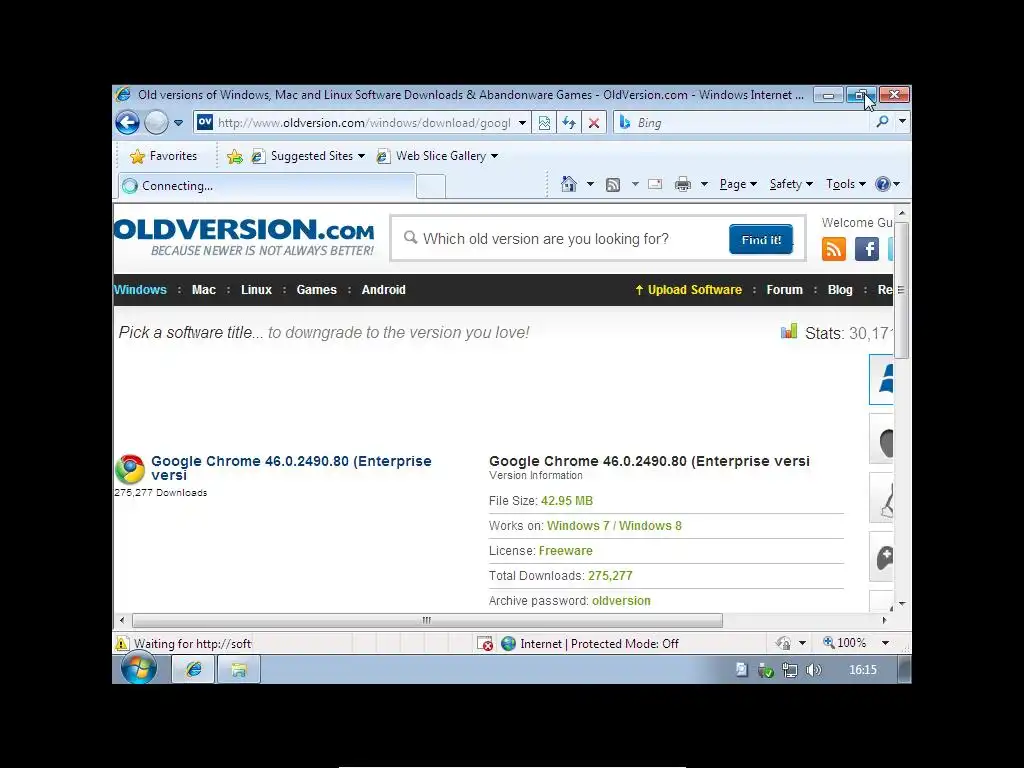This screenshot has height=768, width=1024.
Task: Click the vertical scrollbar down arrow
Action: point(902,604)
